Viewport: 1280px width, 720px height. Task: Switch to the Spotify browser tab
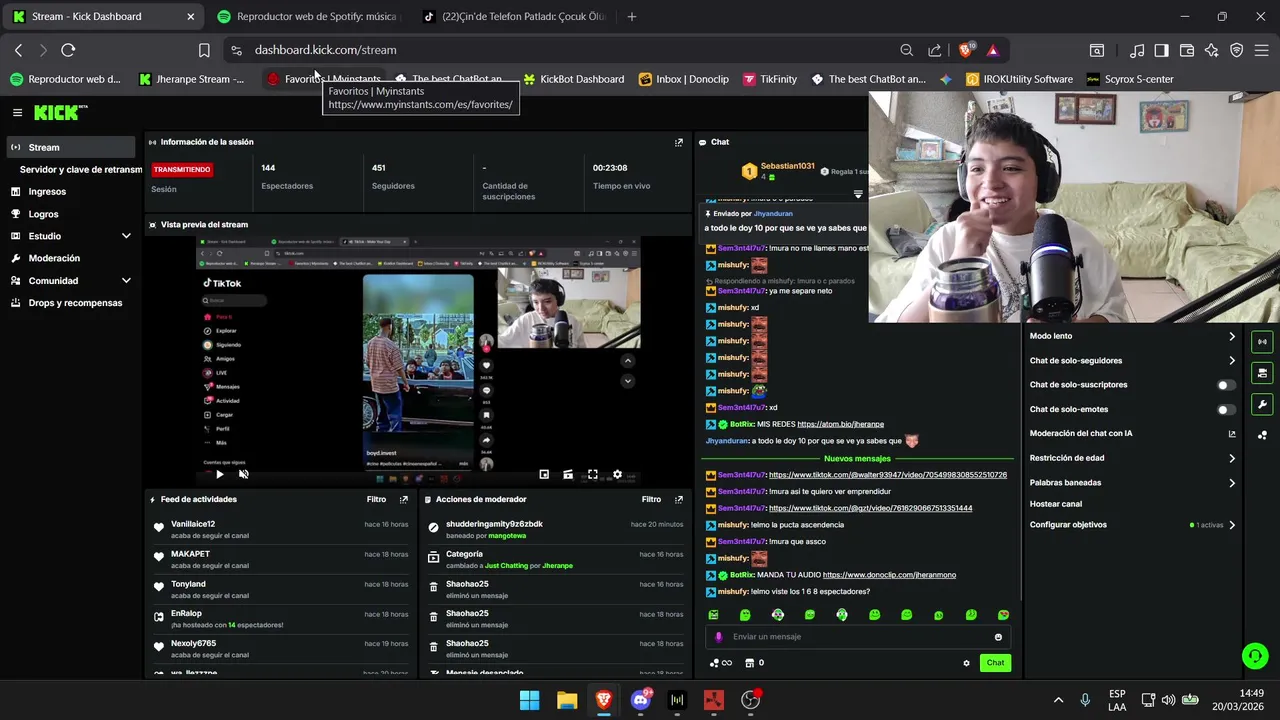308,16
